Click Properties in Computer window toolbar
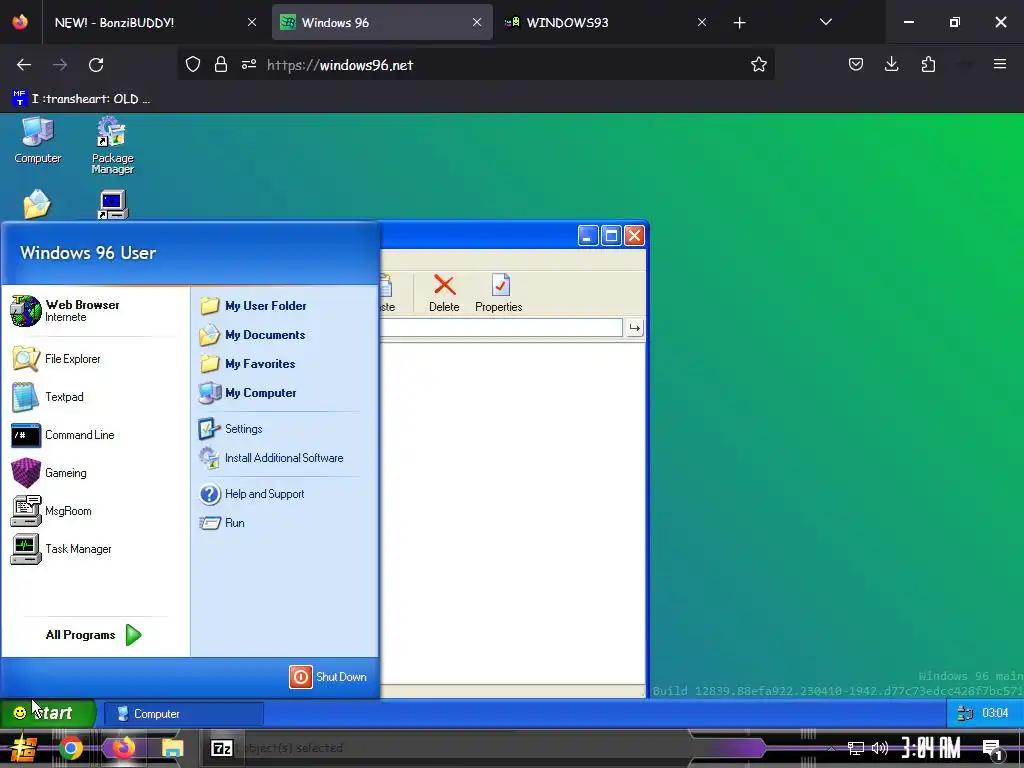 499,293
